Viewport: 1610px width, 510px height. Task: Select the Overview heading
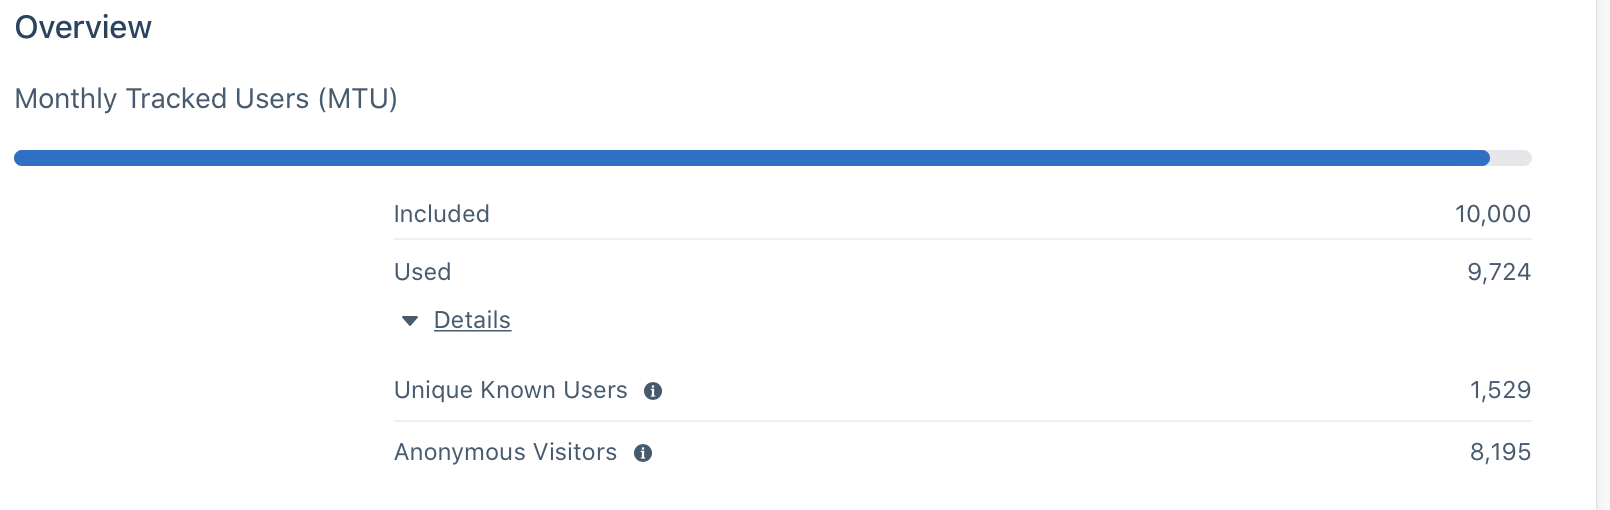coord(83,27)
